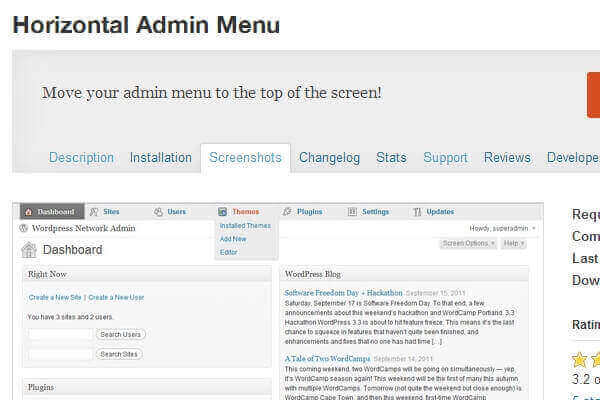This screenshot has height=400, width=600.
Task: Click the Plugins widget header
Action: pos(147,387)
